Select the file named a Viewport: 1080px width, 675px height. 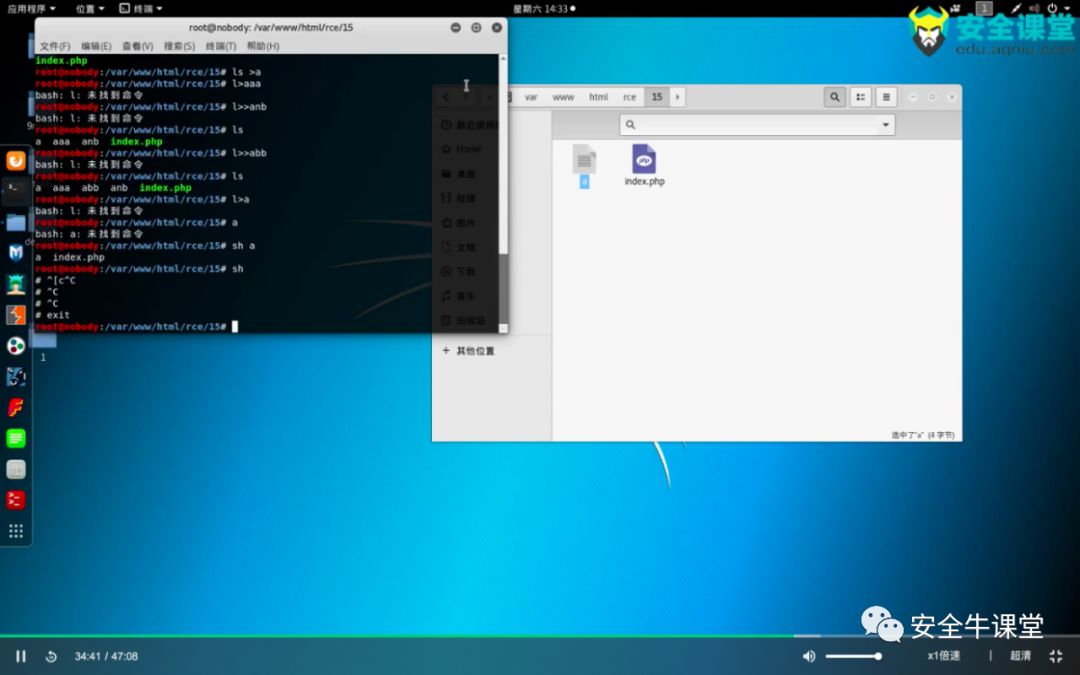pyautogui.click(x=584, y=166)
